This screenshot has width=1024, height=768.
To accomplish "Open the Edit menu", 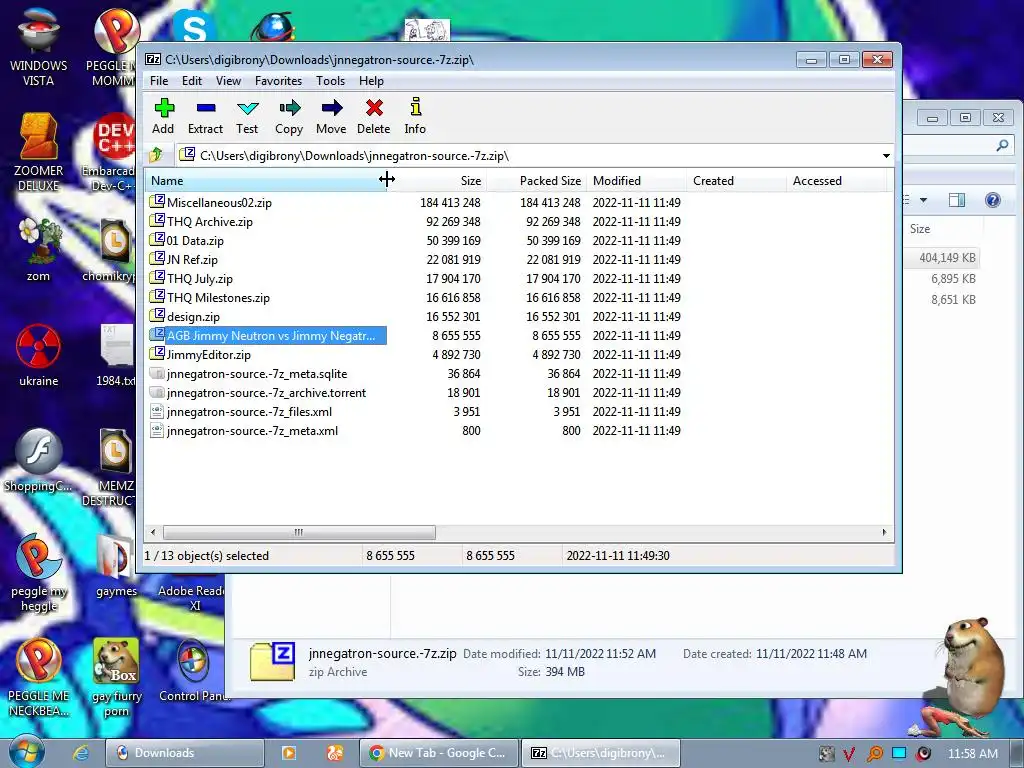I will coord(191,81).
